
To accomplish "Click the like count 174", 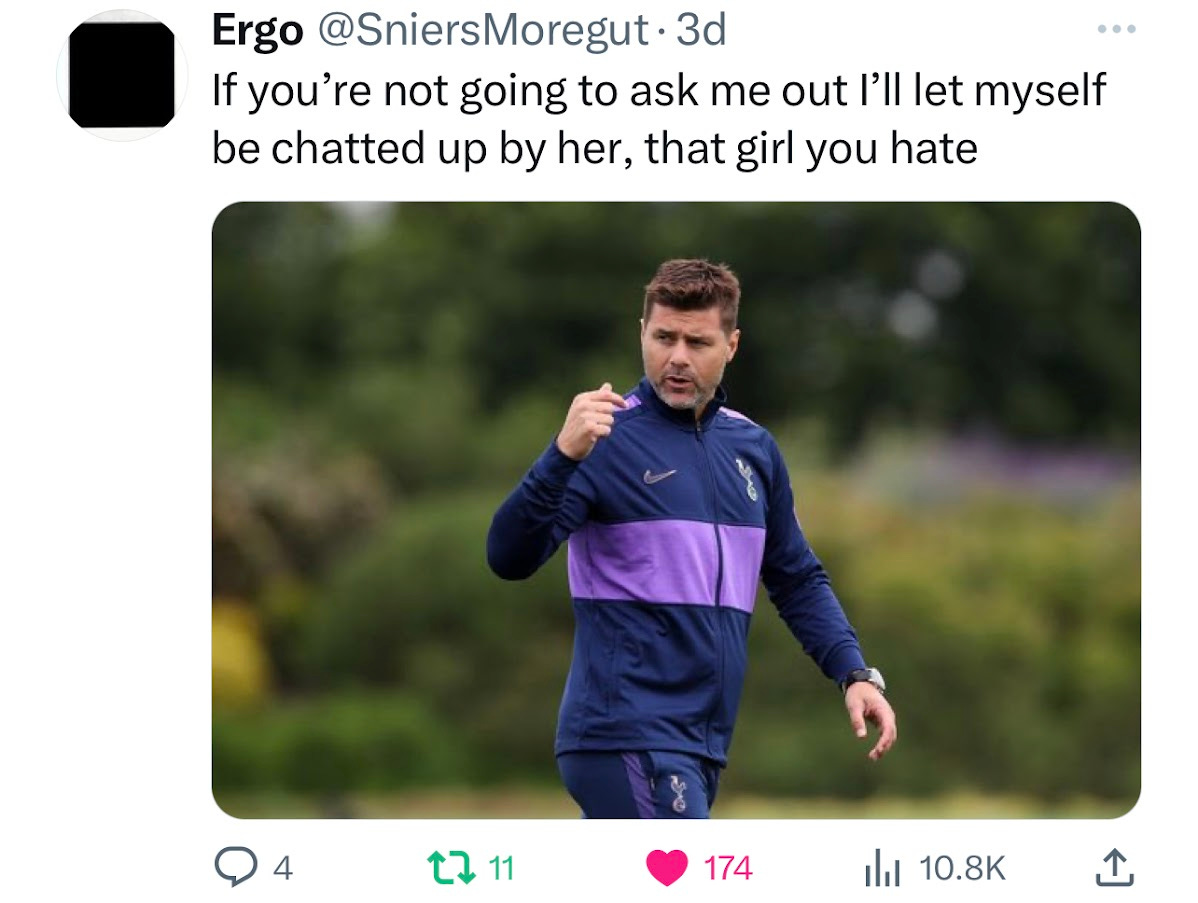I will pos(727,869).
